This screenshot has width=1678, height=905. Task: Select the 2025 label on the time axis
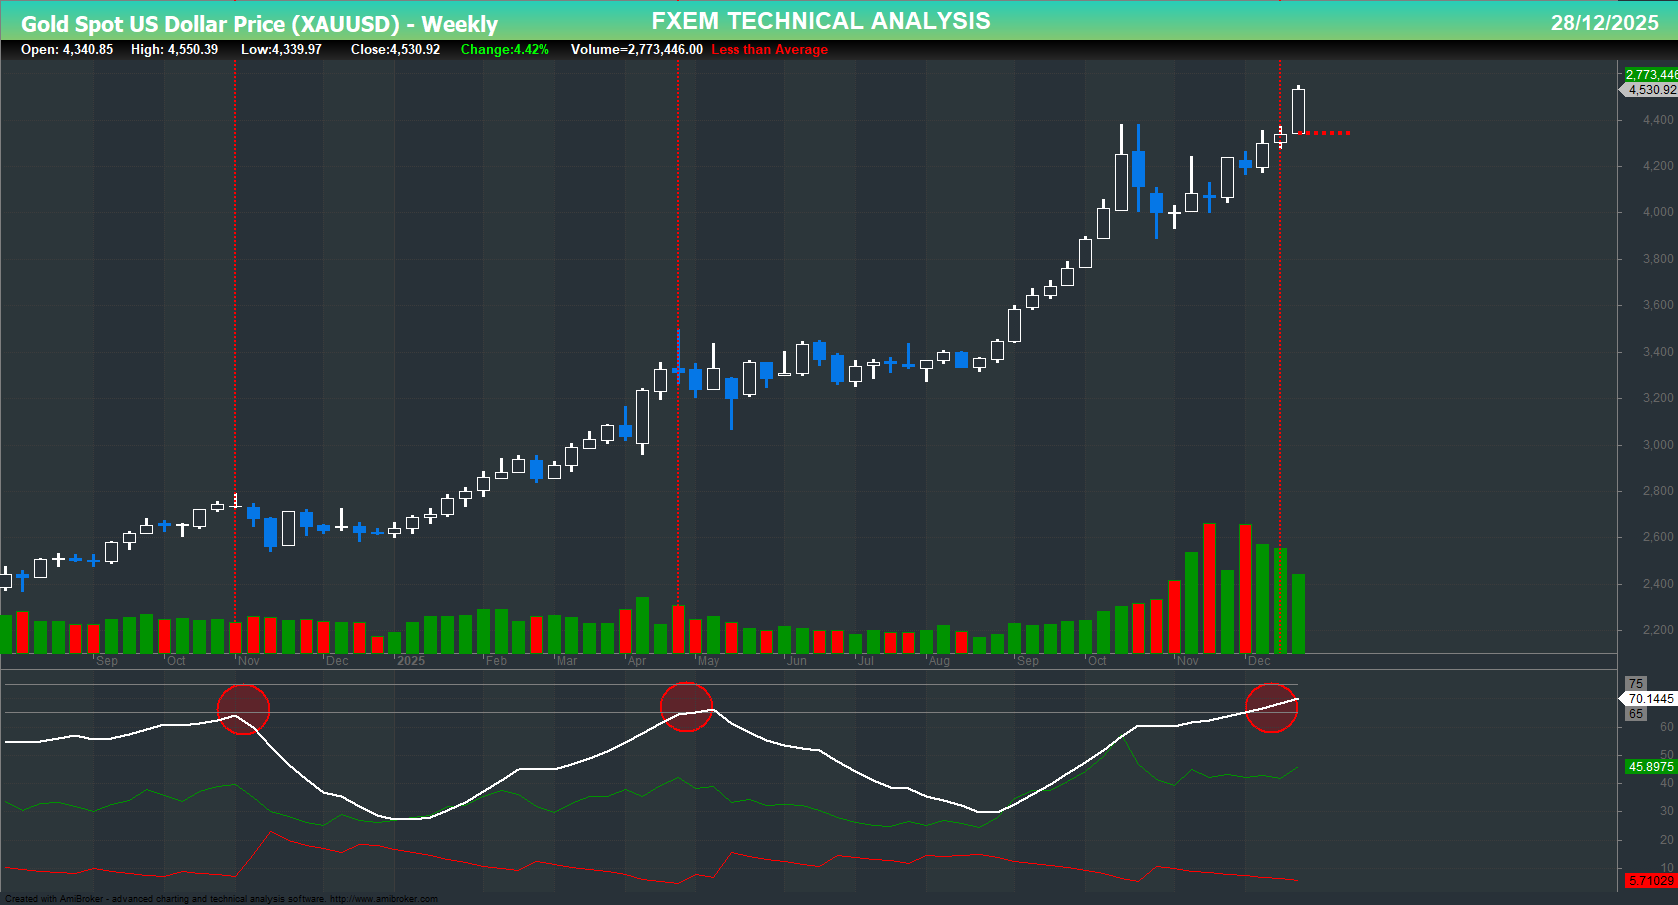411,661
